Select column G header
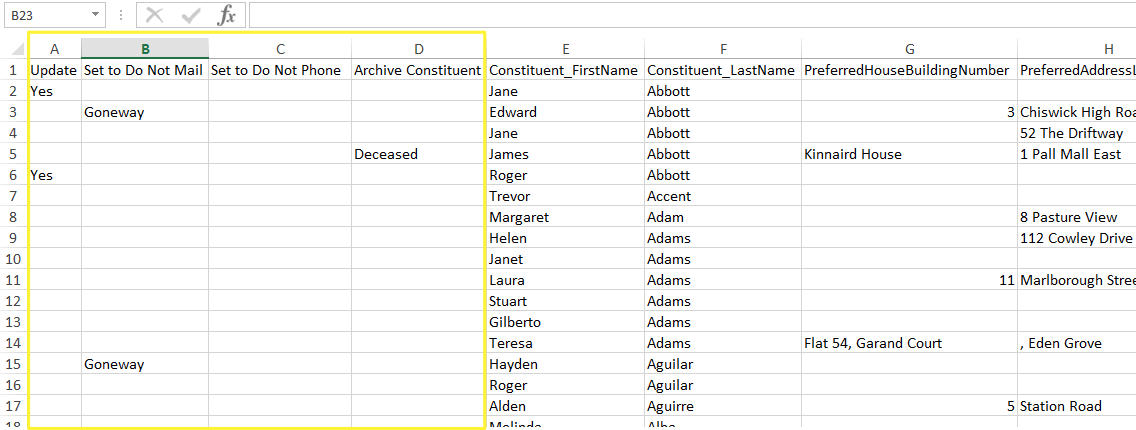This screenshot has height=430, width=1136. pos(909,49)
